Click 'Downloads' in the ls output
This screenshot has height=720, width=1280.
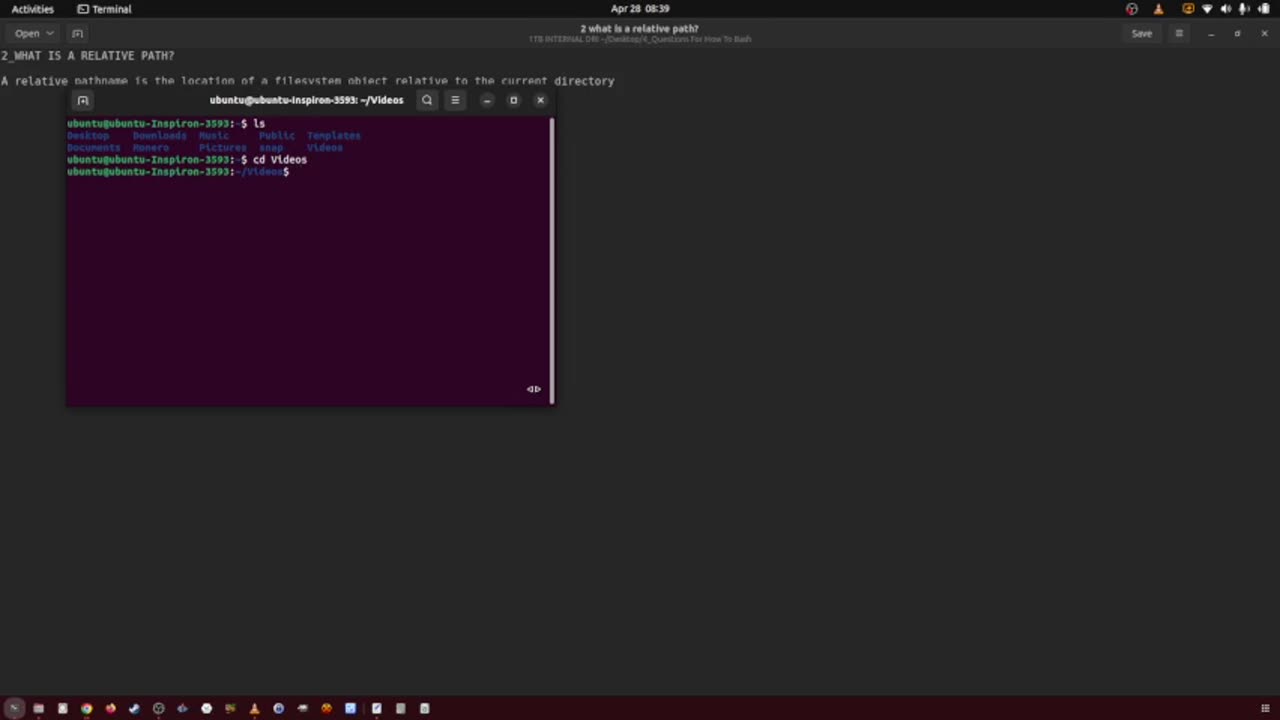[159, 135]
